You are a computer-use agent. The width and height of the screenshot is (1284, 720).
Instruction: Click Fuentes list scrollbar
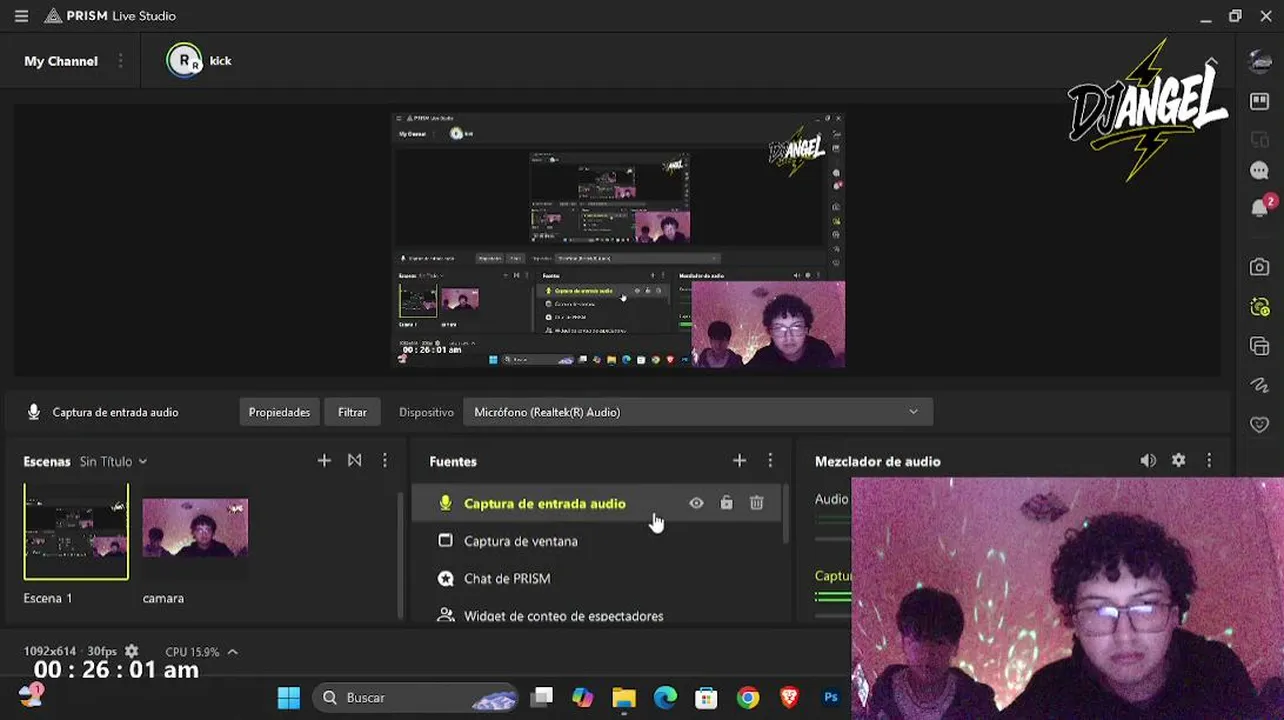point(786,515)
